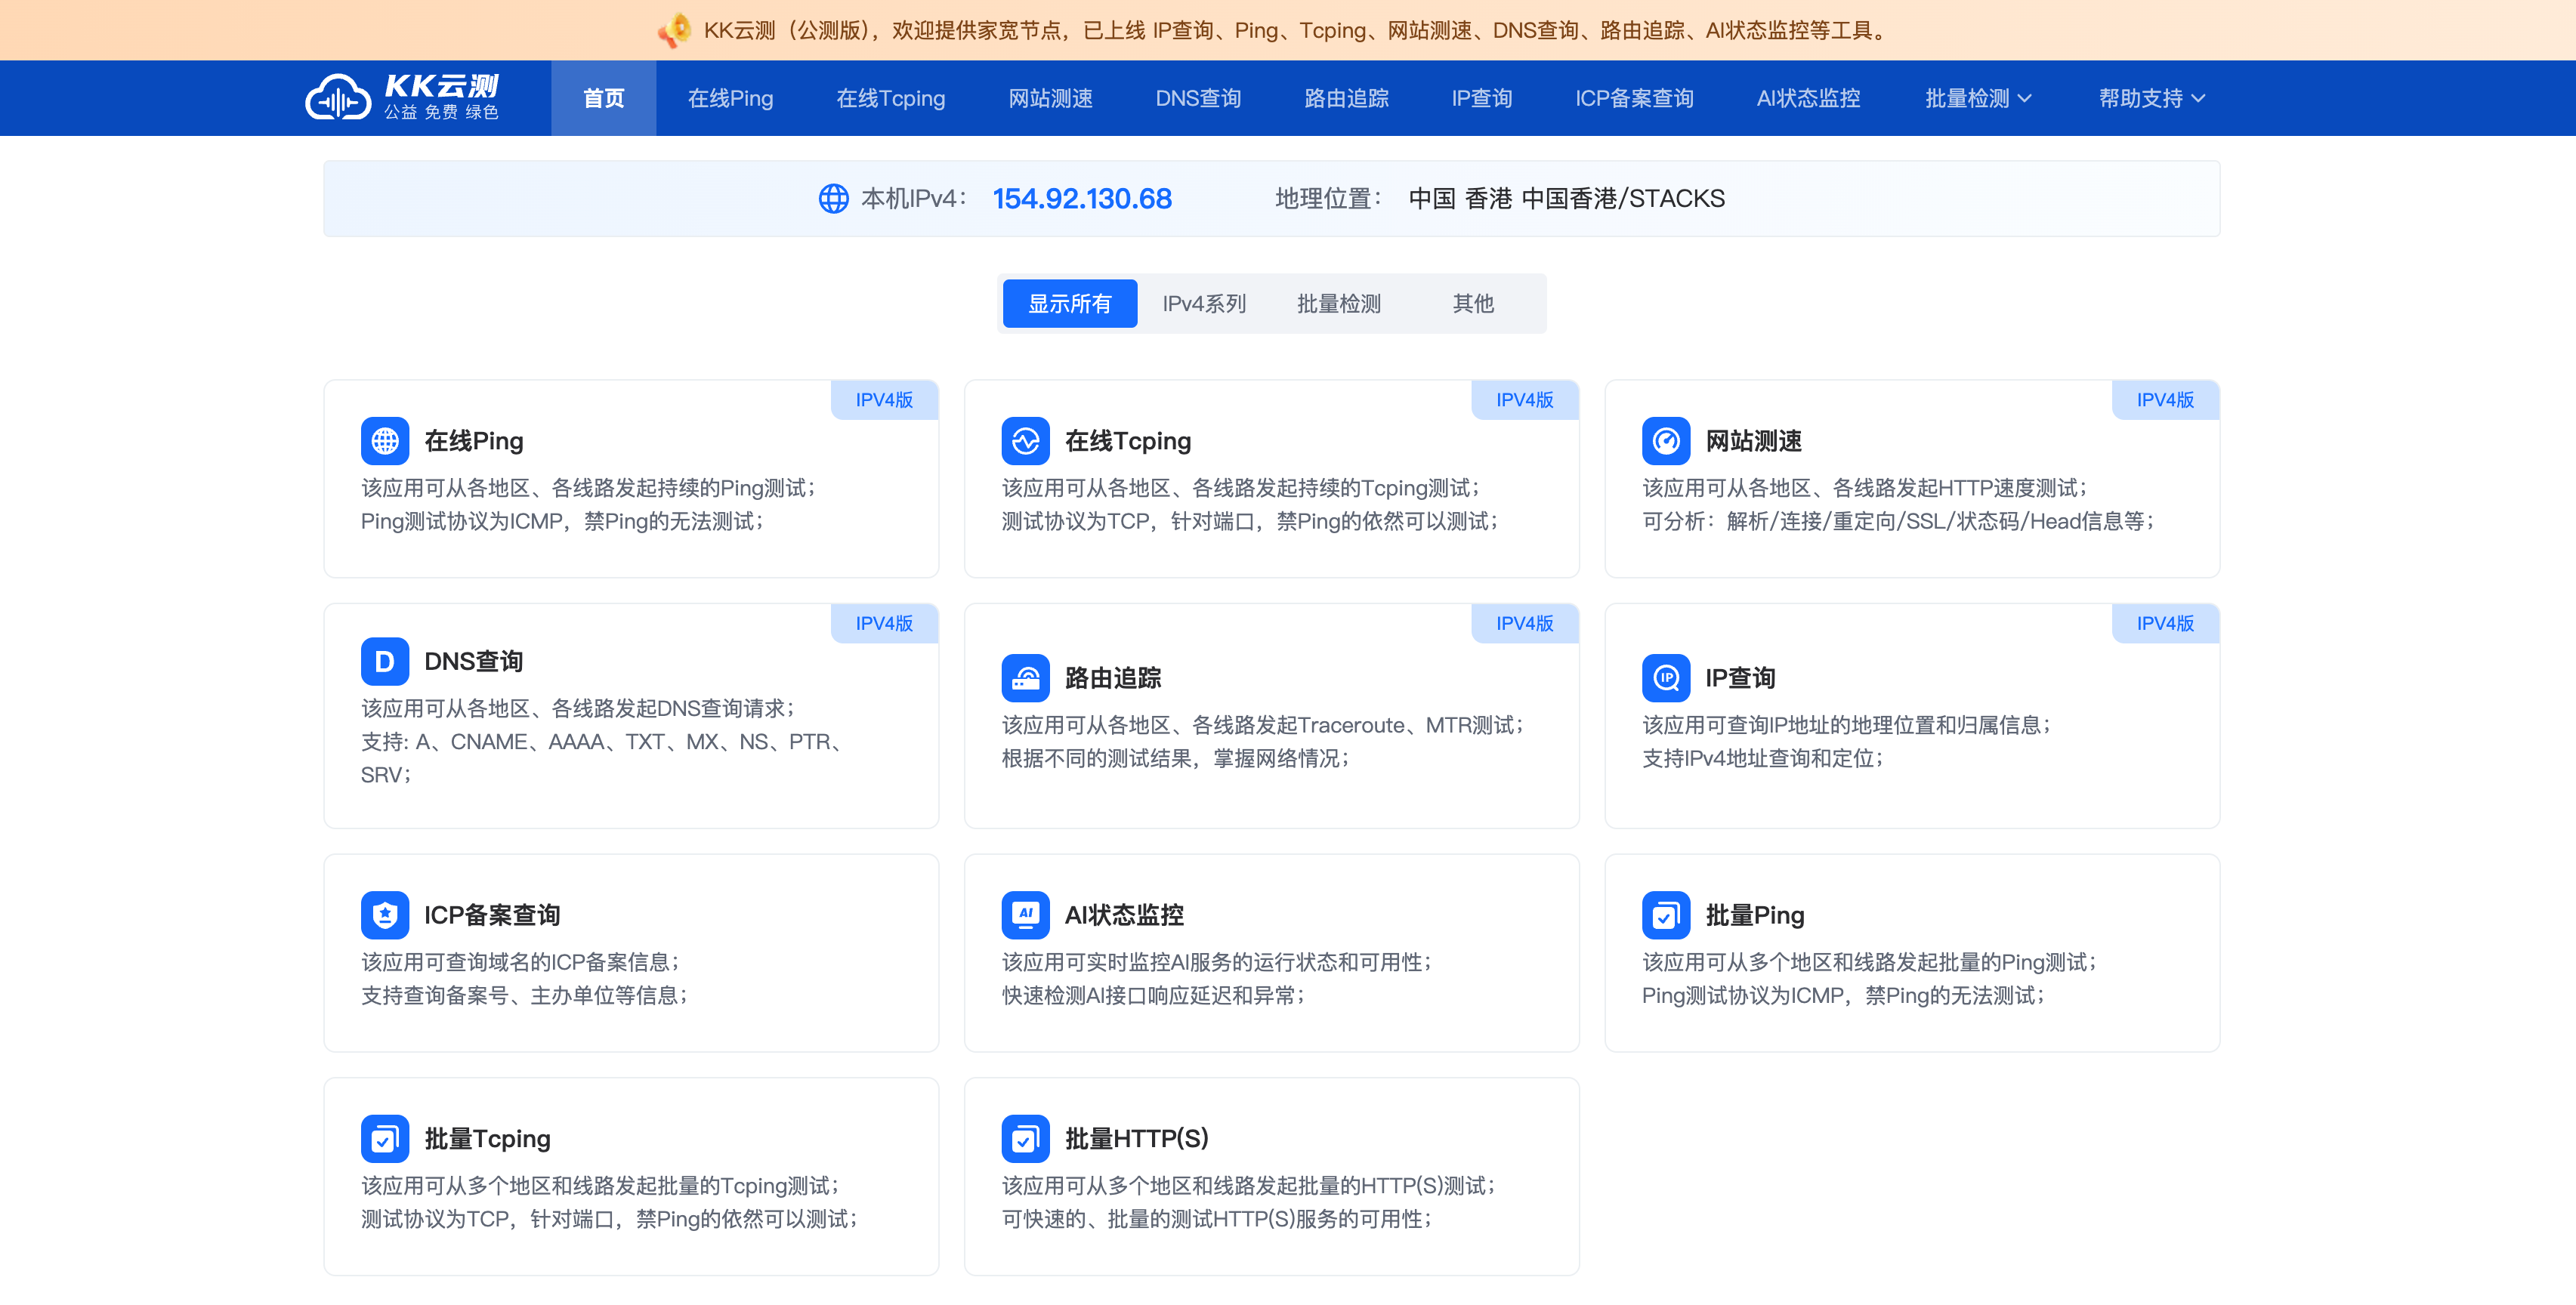Click the IP查询 card IP icon

tap(1666, 678)
